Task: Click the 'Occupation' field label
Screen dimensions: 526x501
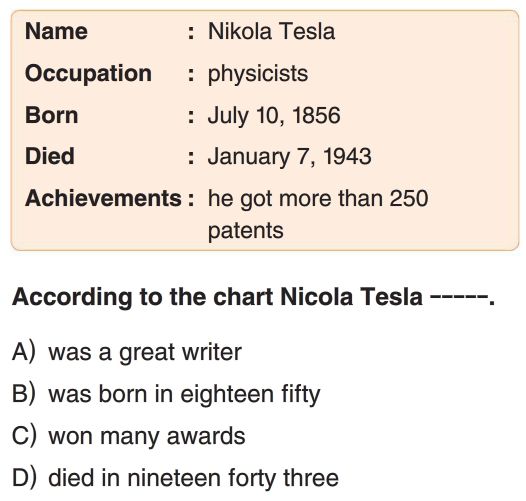Action: pos(88,73)
